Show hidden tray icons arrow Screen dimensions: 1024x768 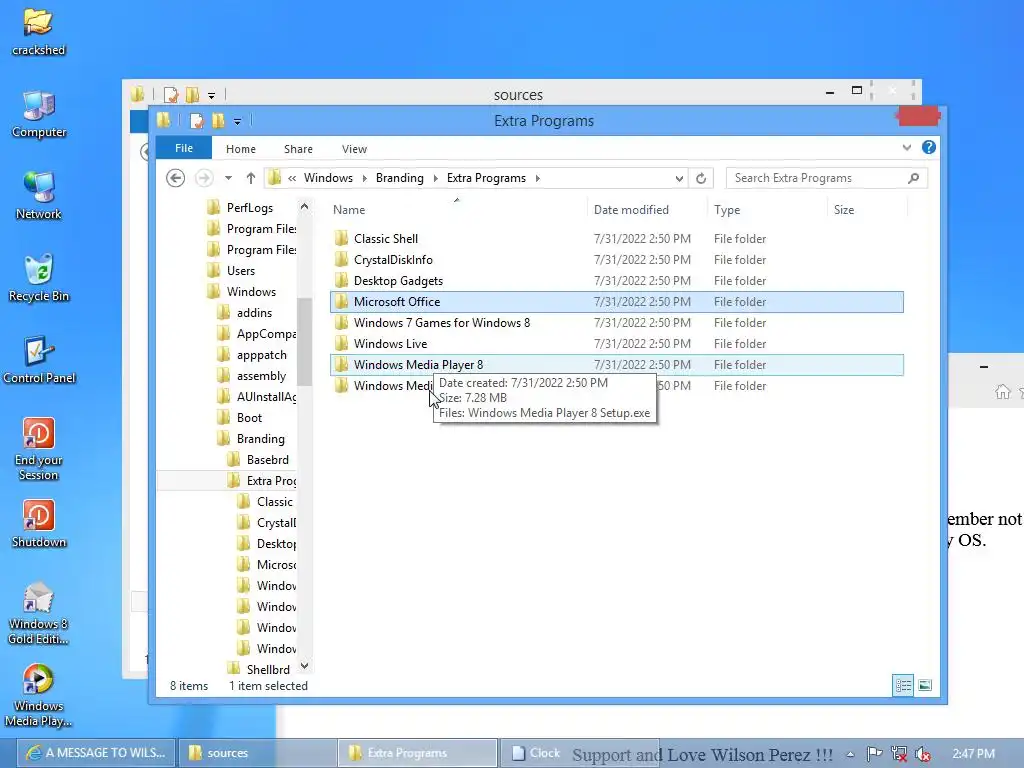click(x=850, y=754)
